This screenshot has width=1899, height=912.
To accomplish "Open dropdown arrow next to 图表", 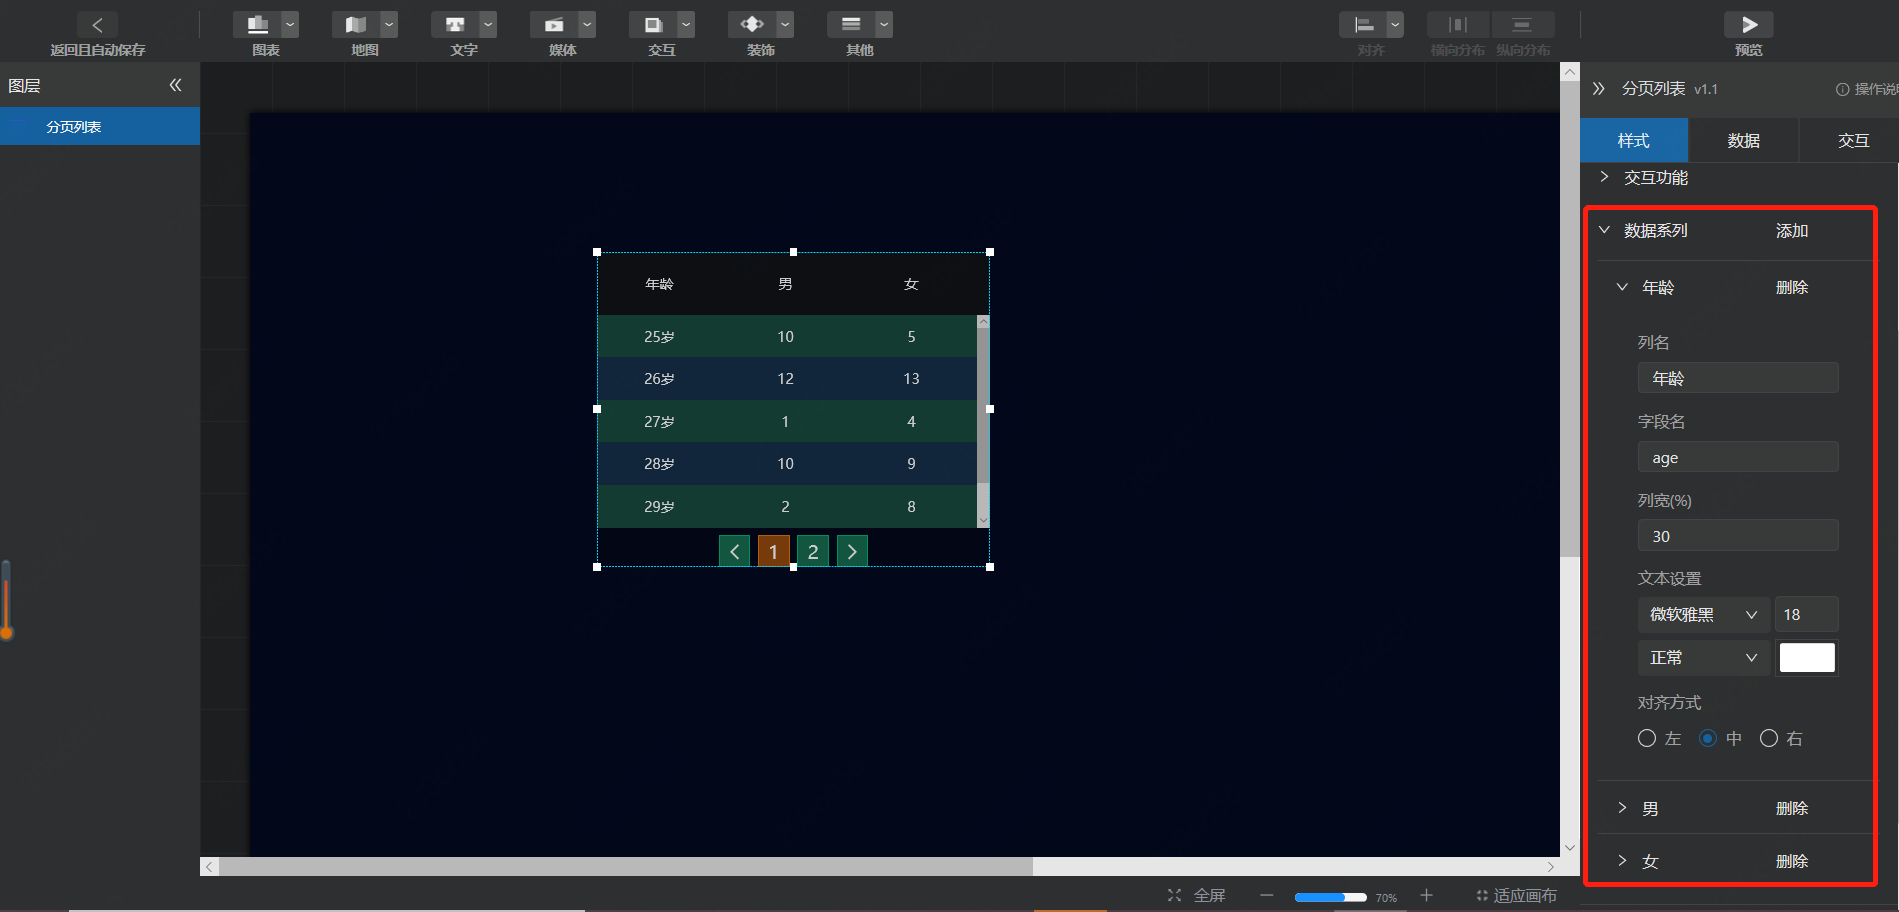I will [290, 25].
